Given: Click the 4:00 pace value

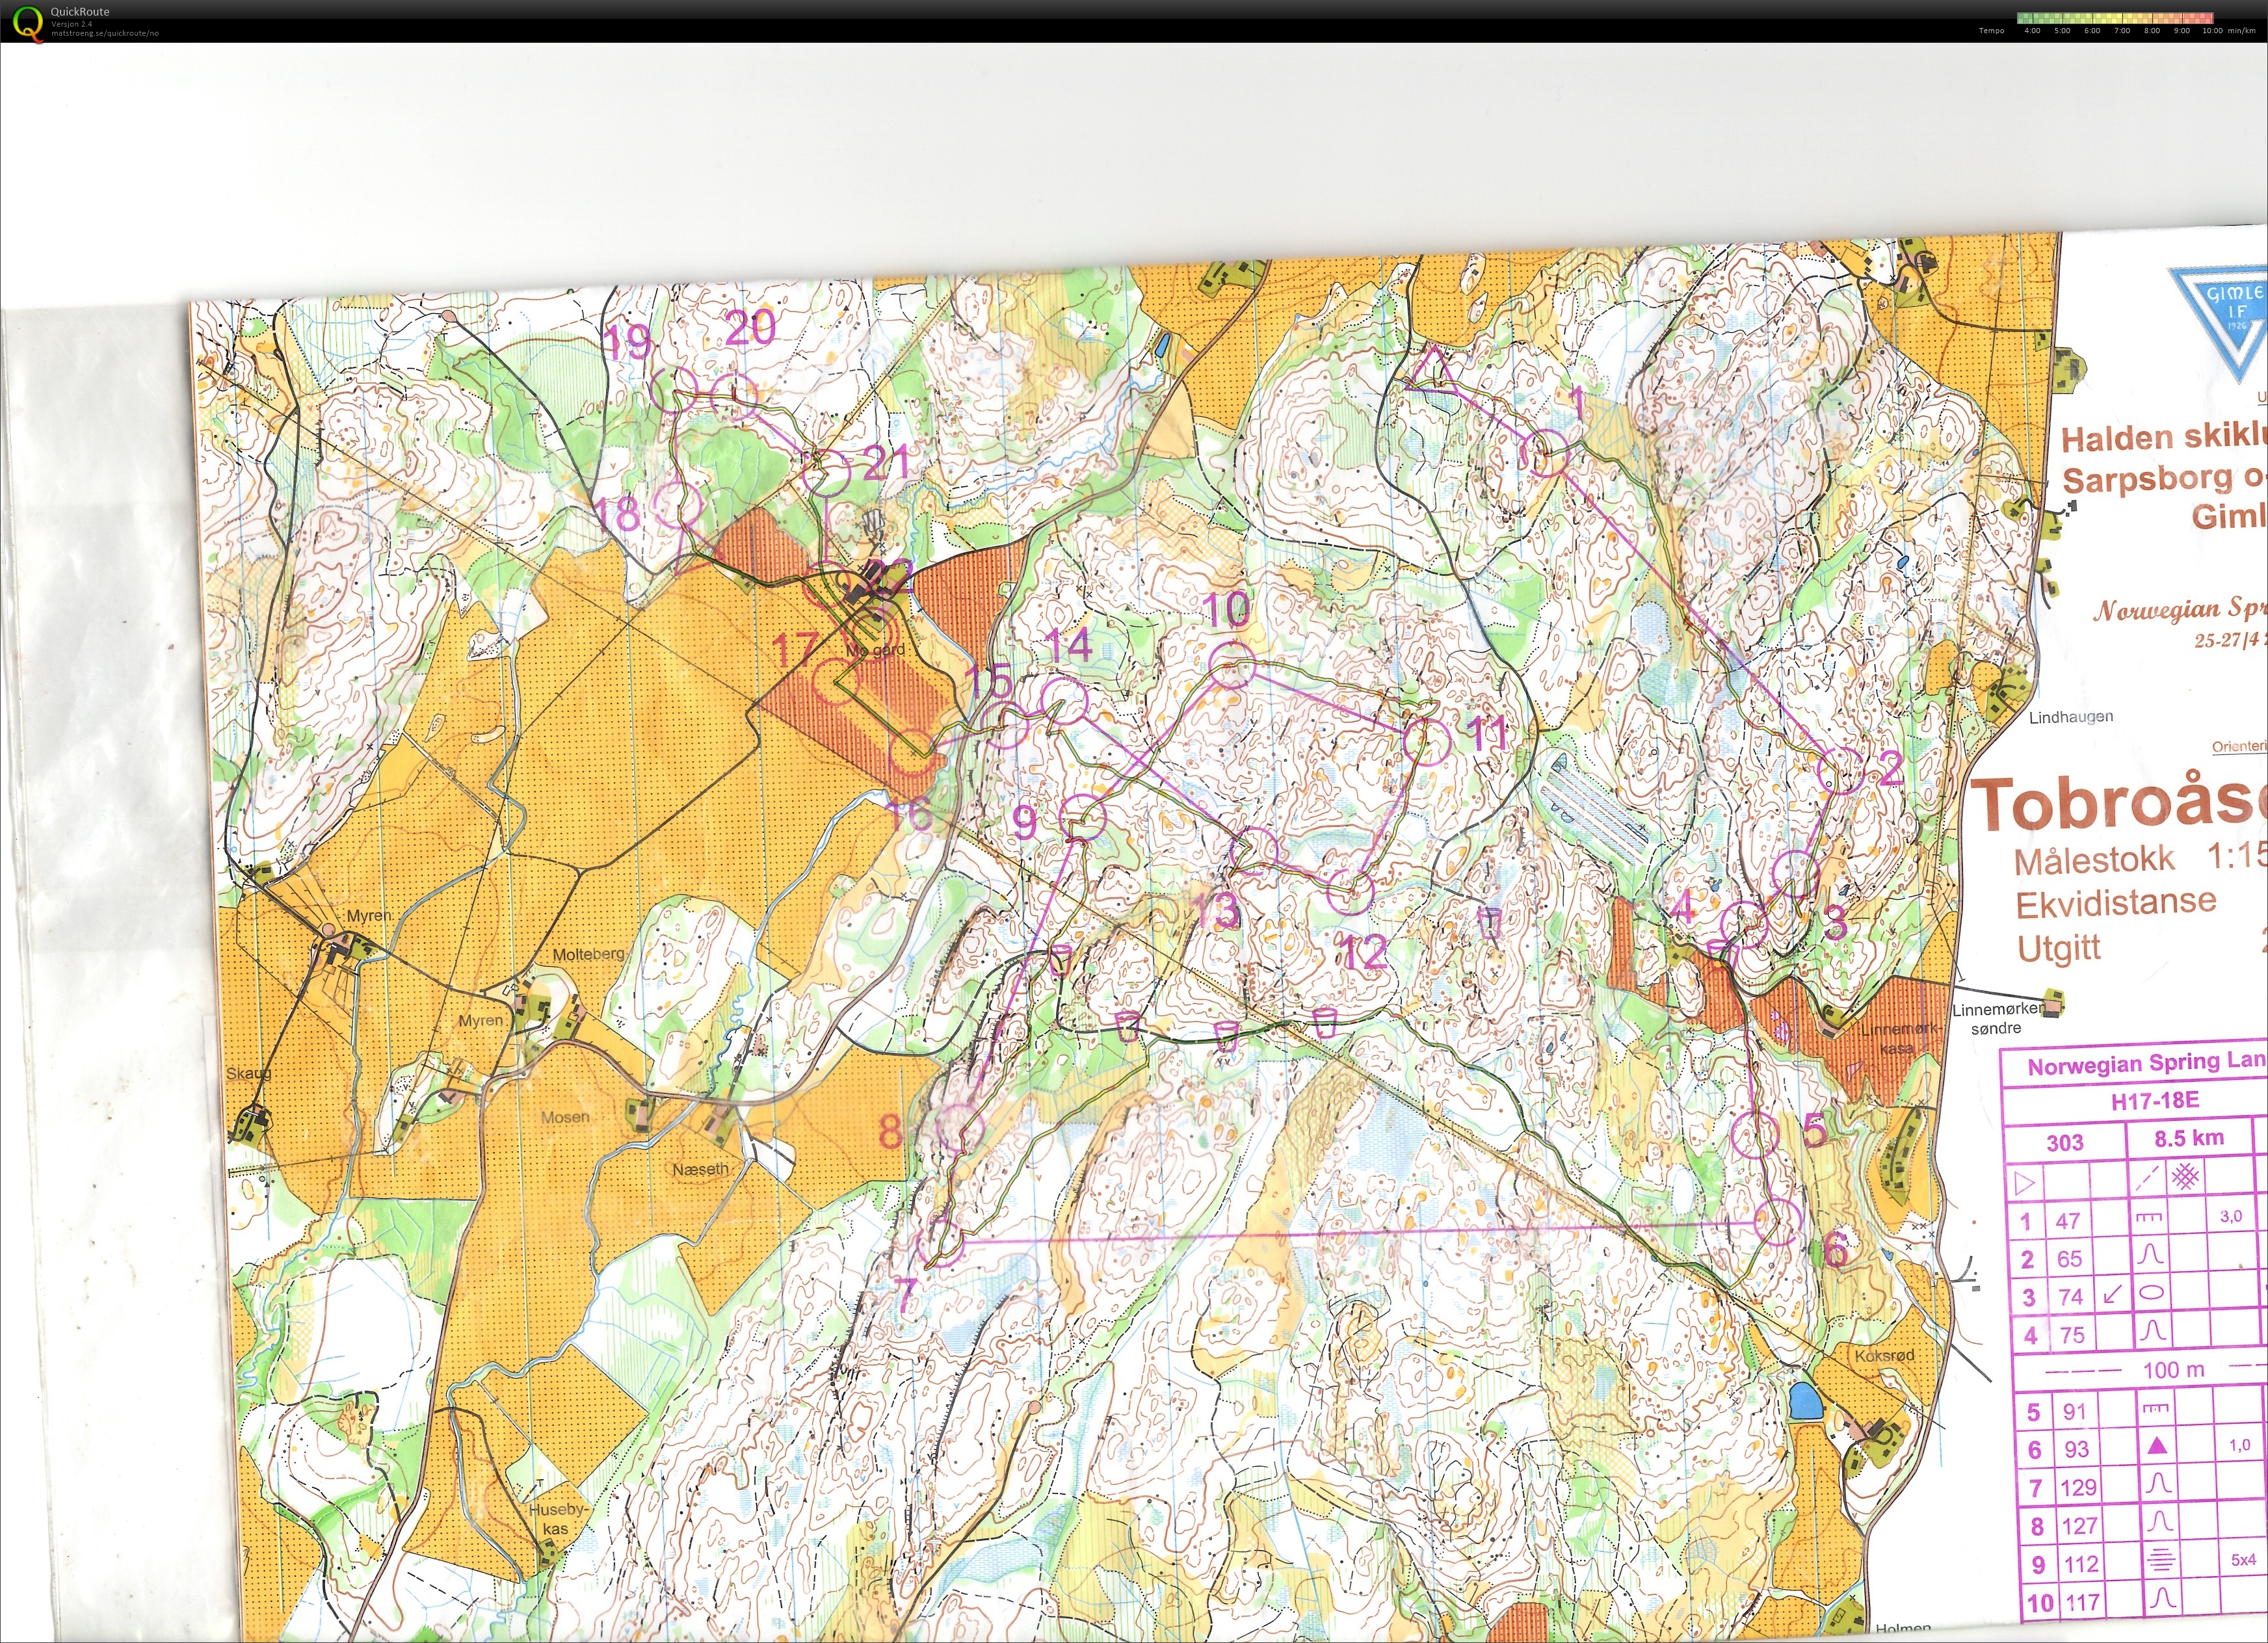Looking at the screenshot, I should [x=2032, y=31].
